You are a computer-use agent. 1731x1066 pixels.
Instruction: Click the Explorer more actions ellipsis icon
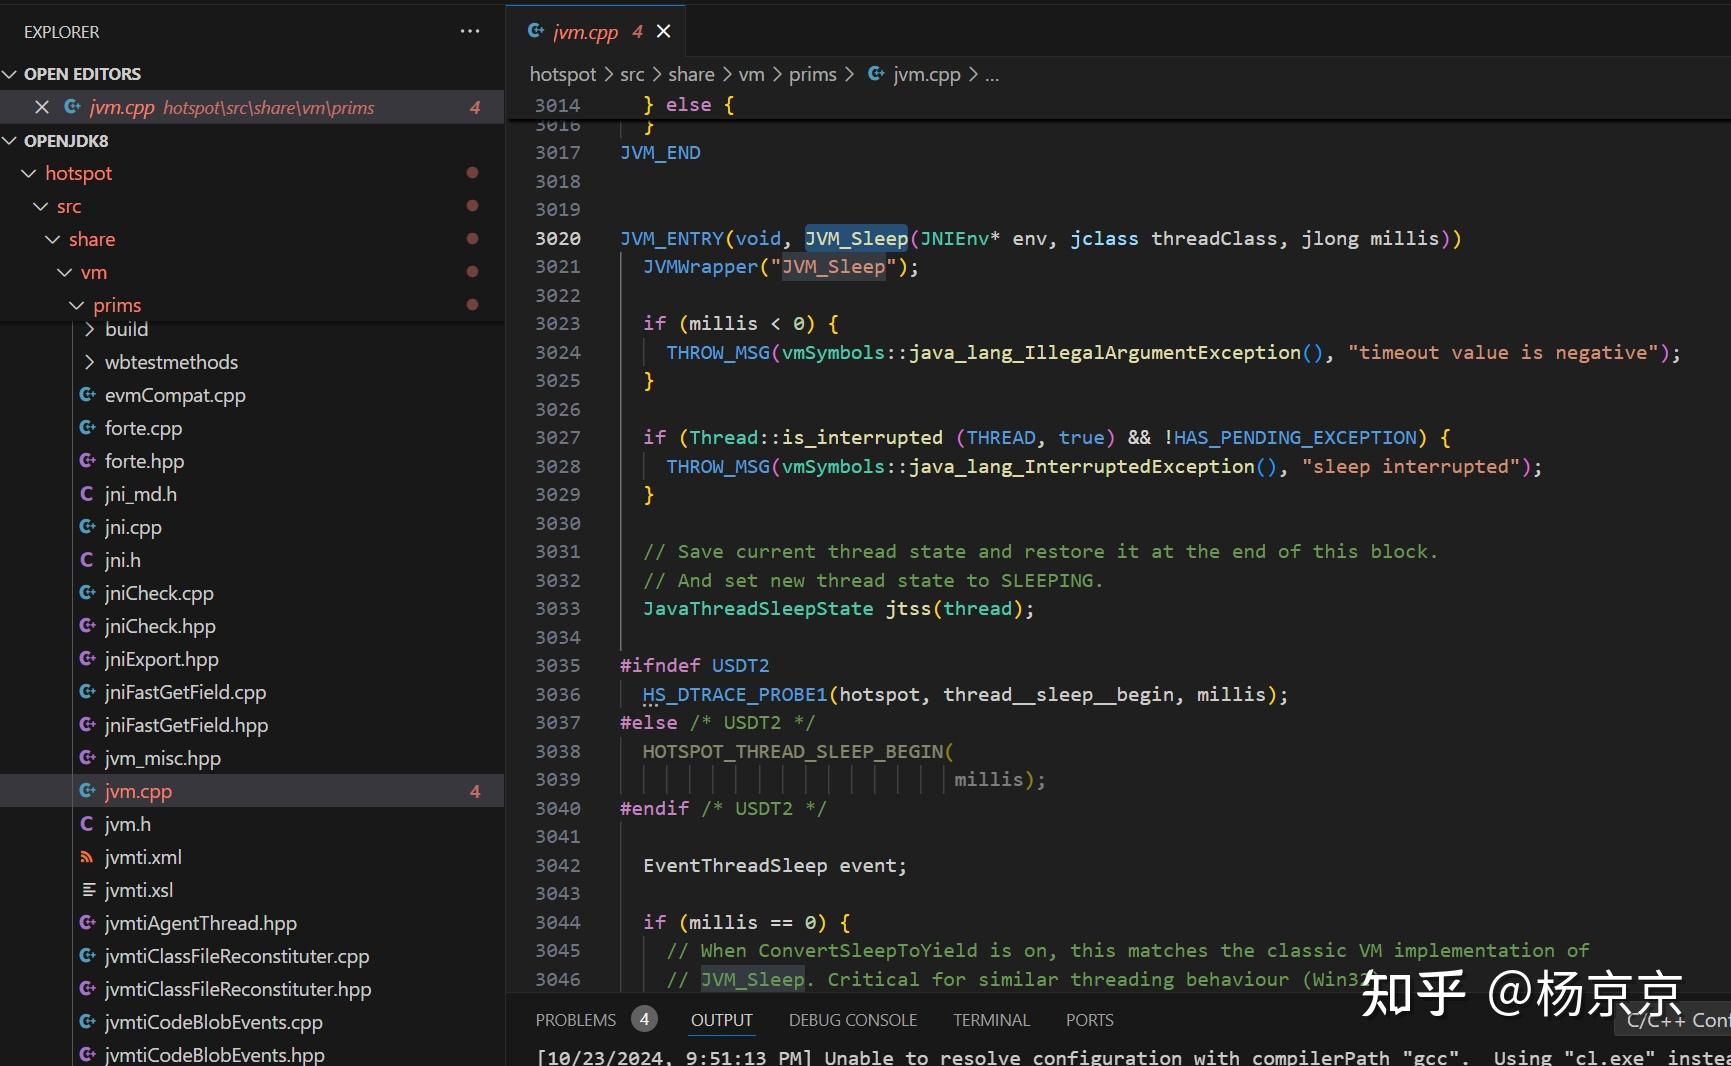(469, 31)
